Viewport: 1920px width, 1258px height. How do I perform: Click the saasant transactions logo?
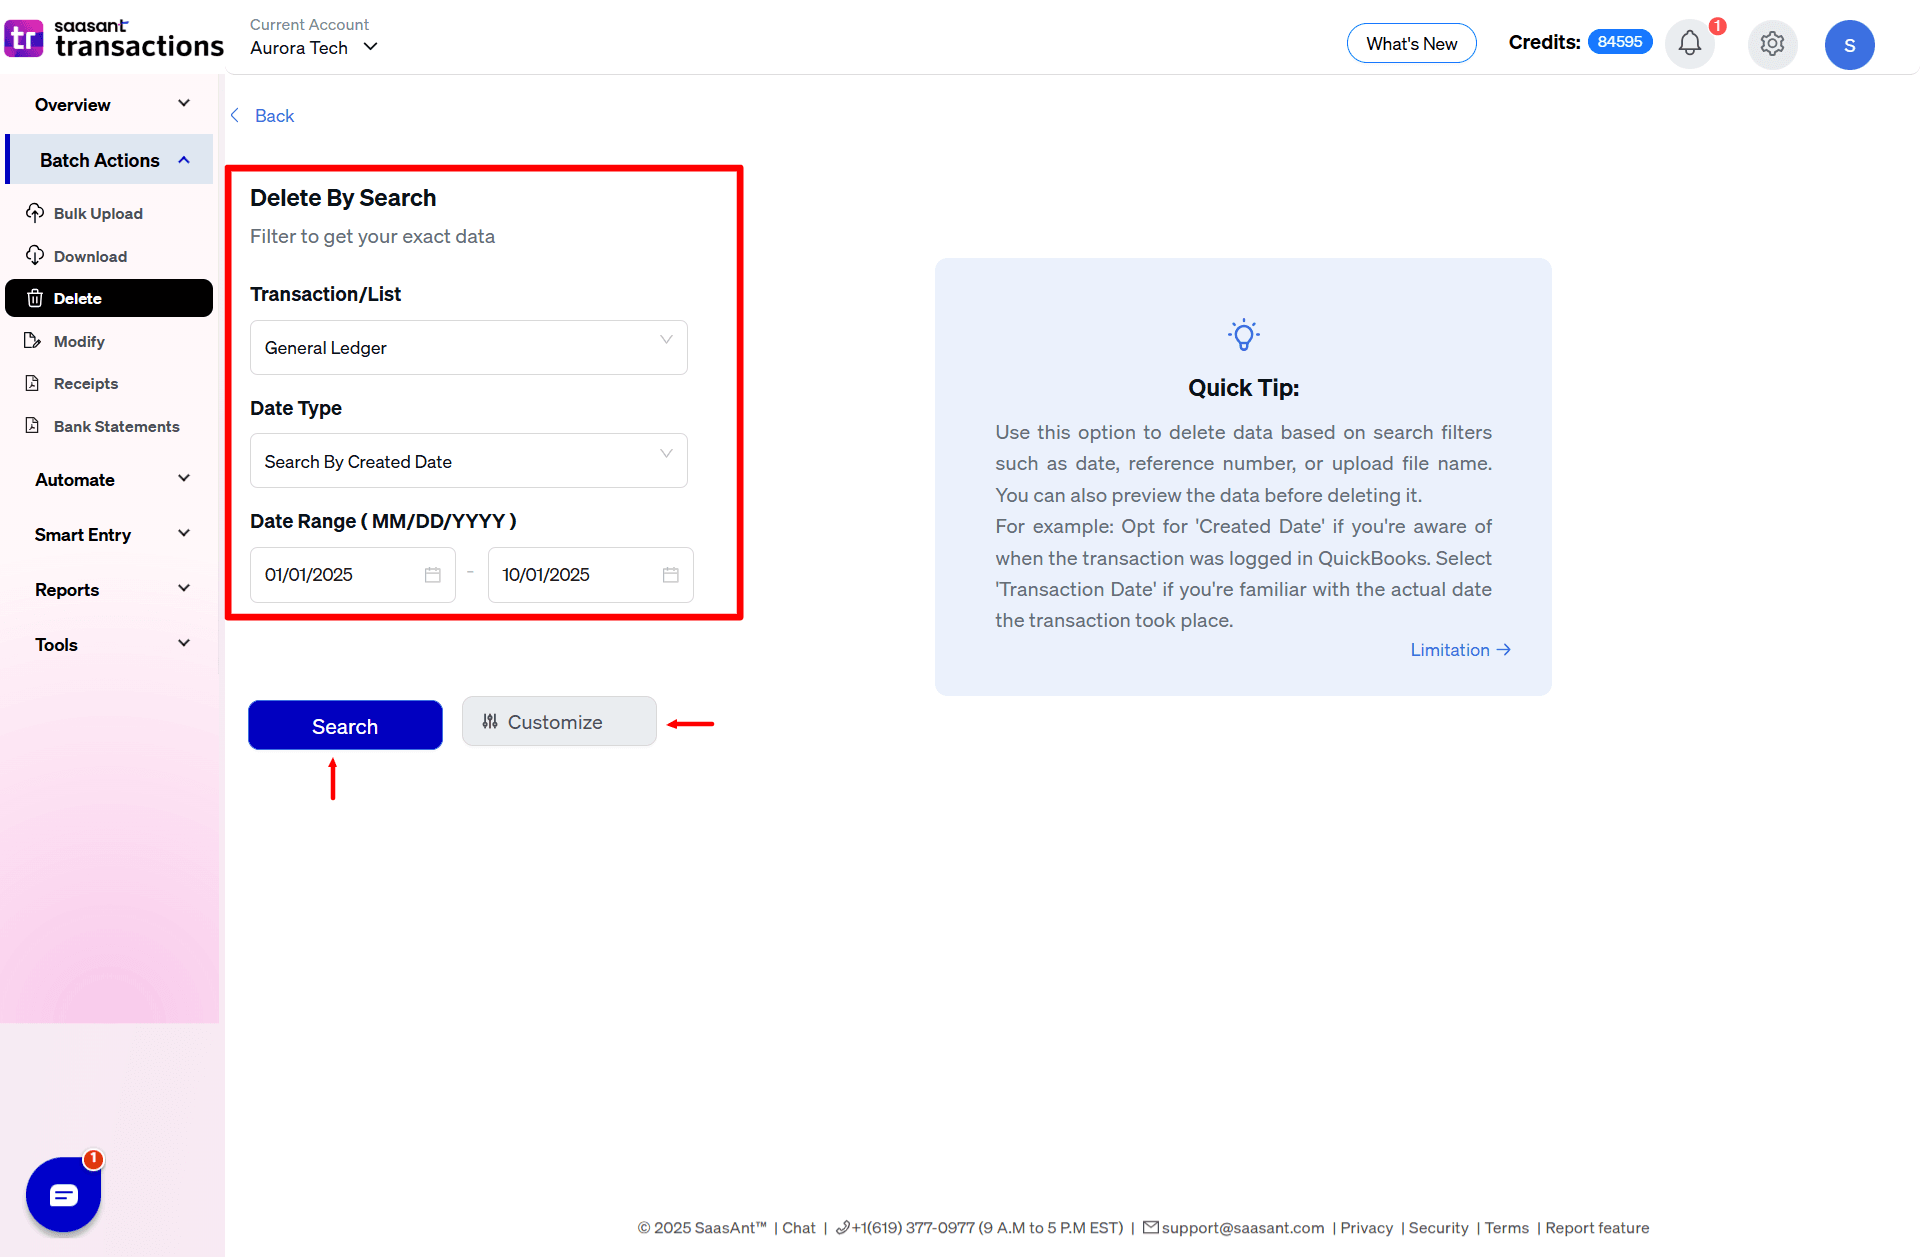(114, 38)
